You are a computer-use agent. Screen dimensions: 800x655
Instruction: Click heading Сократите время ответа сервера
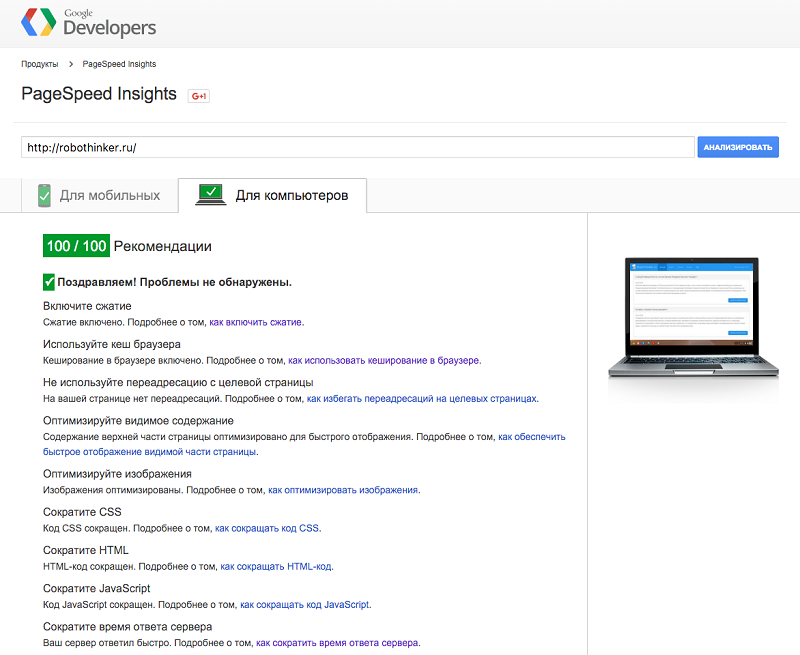[128, 627]
